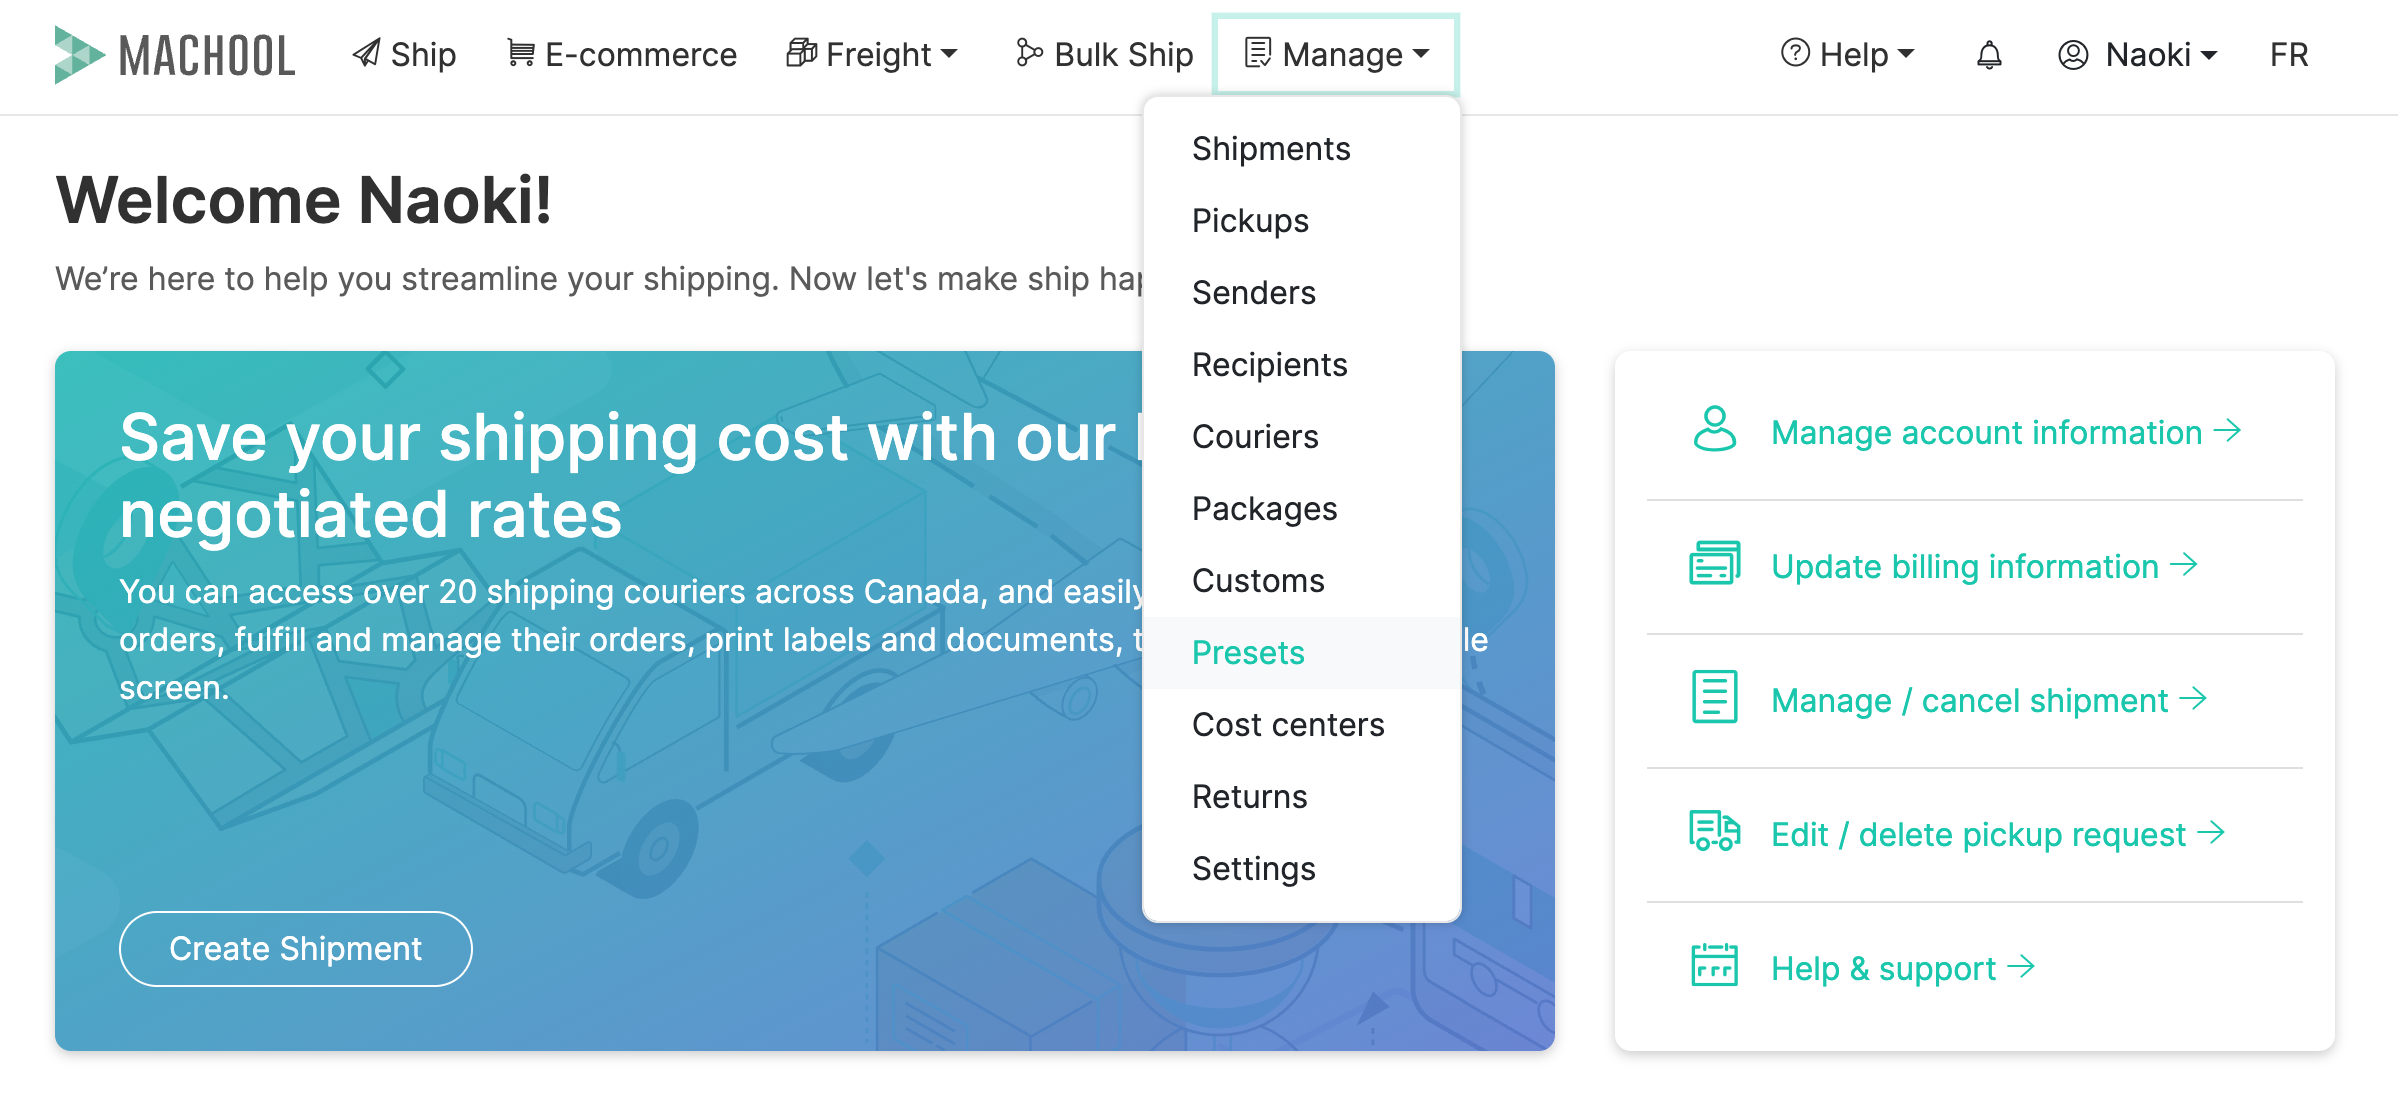Screen dimensions: 2398x1102
Task: Go to Bulk Ship page
Action: 1104,54
